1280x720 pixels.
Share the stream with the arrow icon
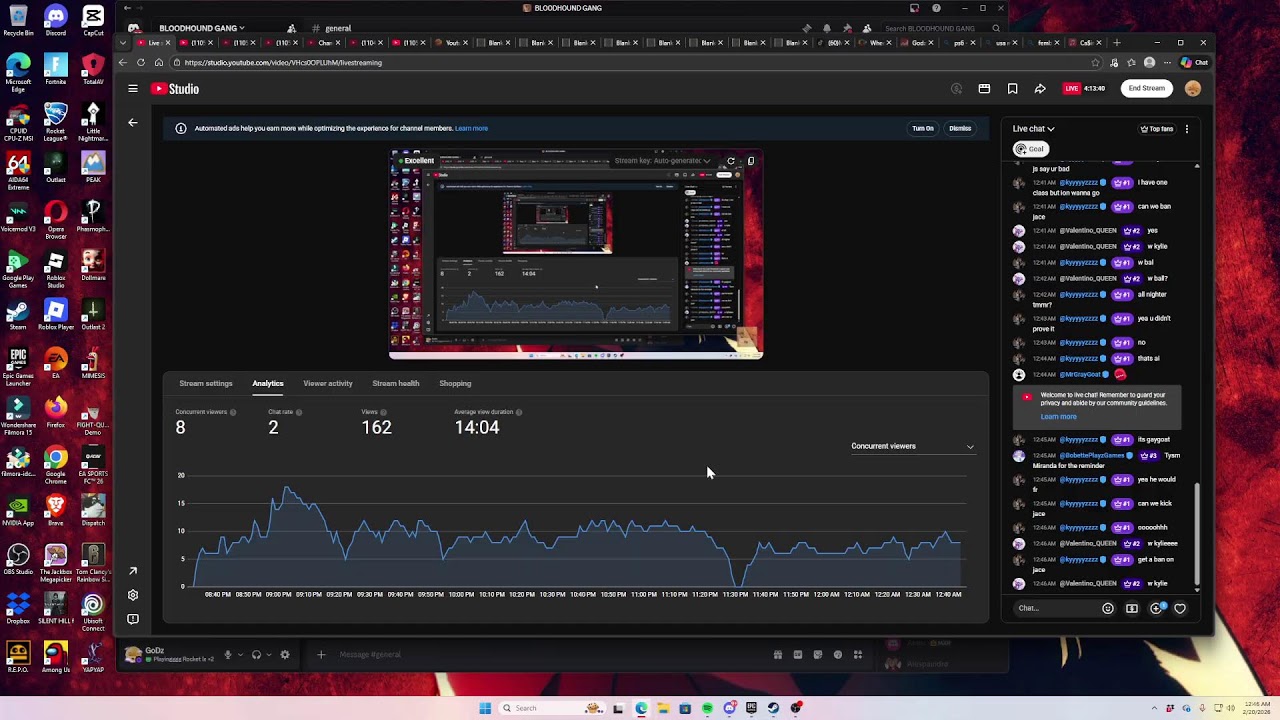pyautogui.click(x=1040, y=89)
